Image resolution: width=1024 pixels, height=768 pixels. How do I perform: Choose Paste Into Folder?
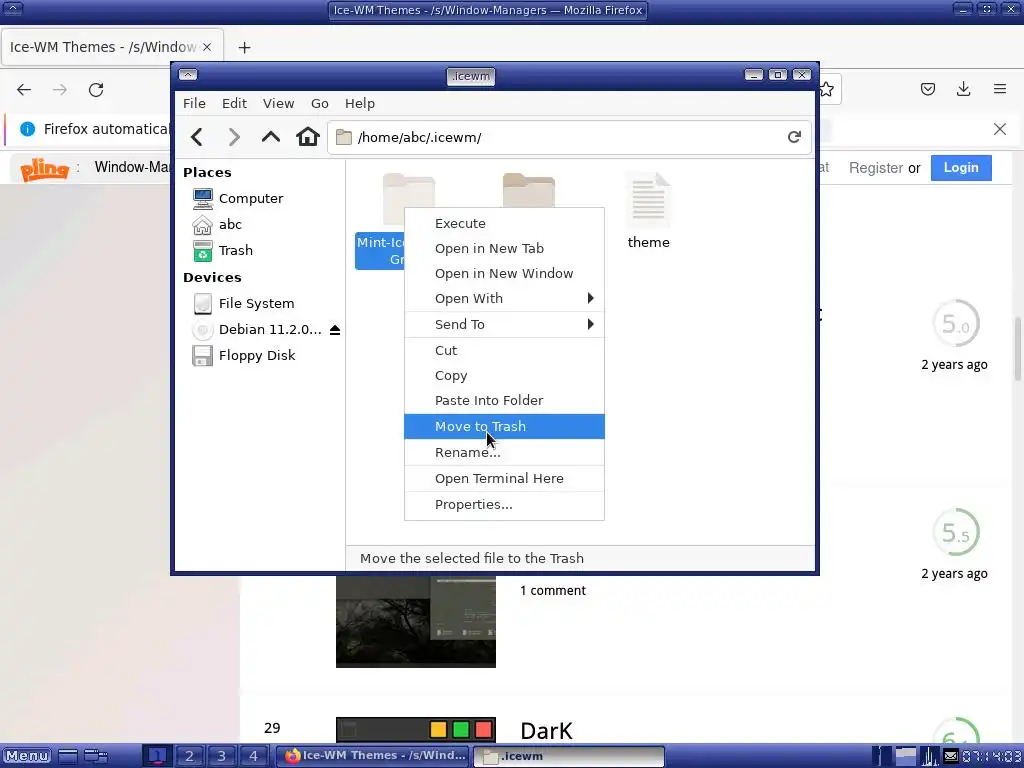tap(504, 400)
